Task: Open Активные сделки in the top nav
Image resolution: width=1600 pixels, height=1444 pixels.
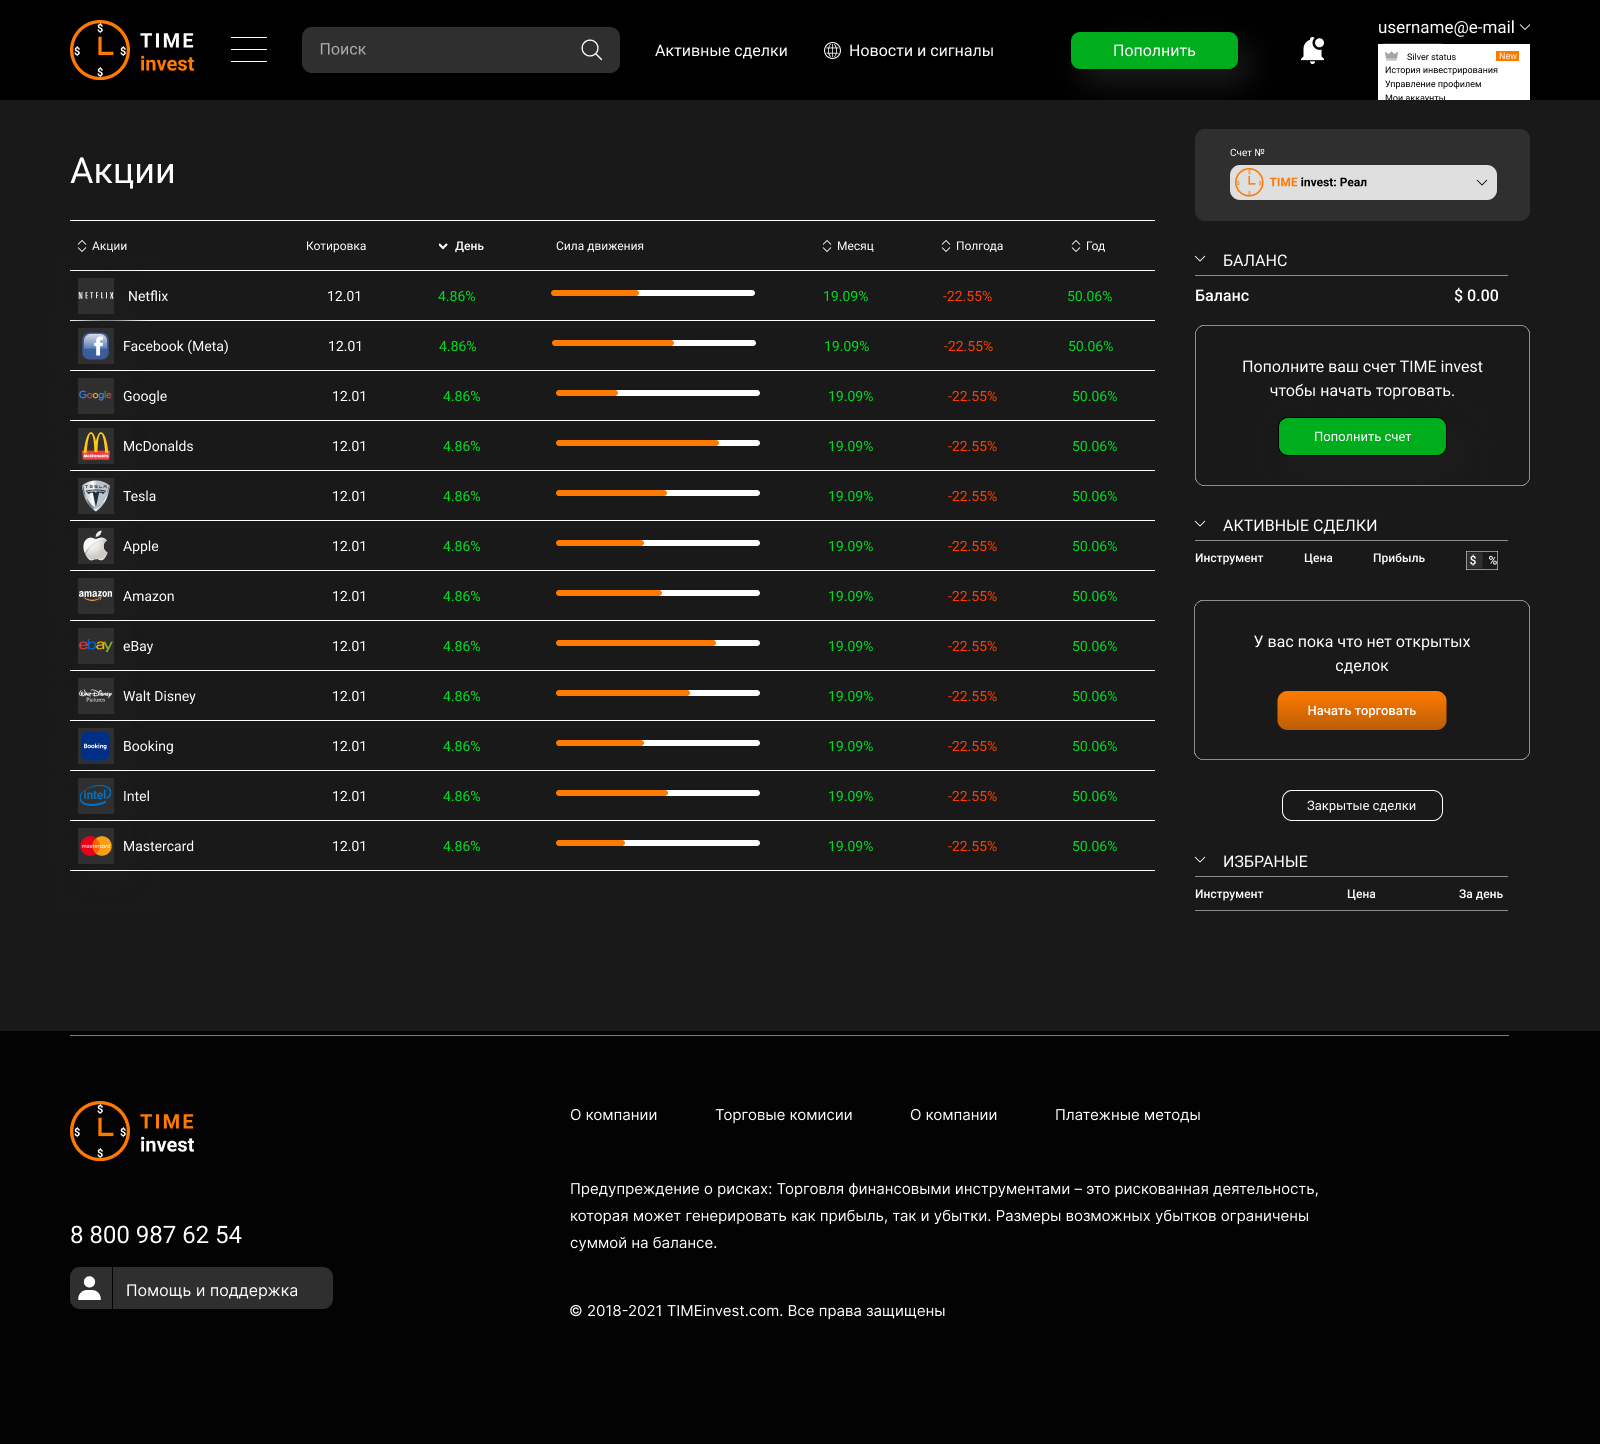Action: (721, 50)
